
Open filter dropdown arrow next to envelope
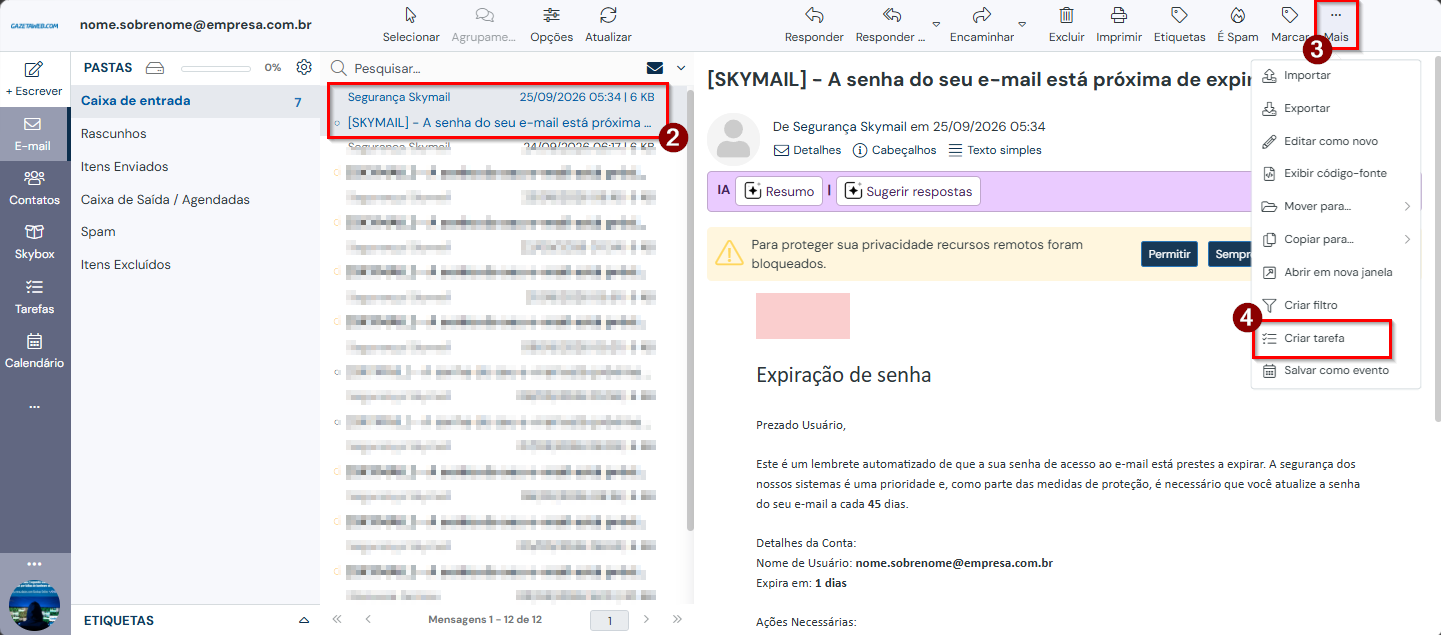tap(681, 68)
